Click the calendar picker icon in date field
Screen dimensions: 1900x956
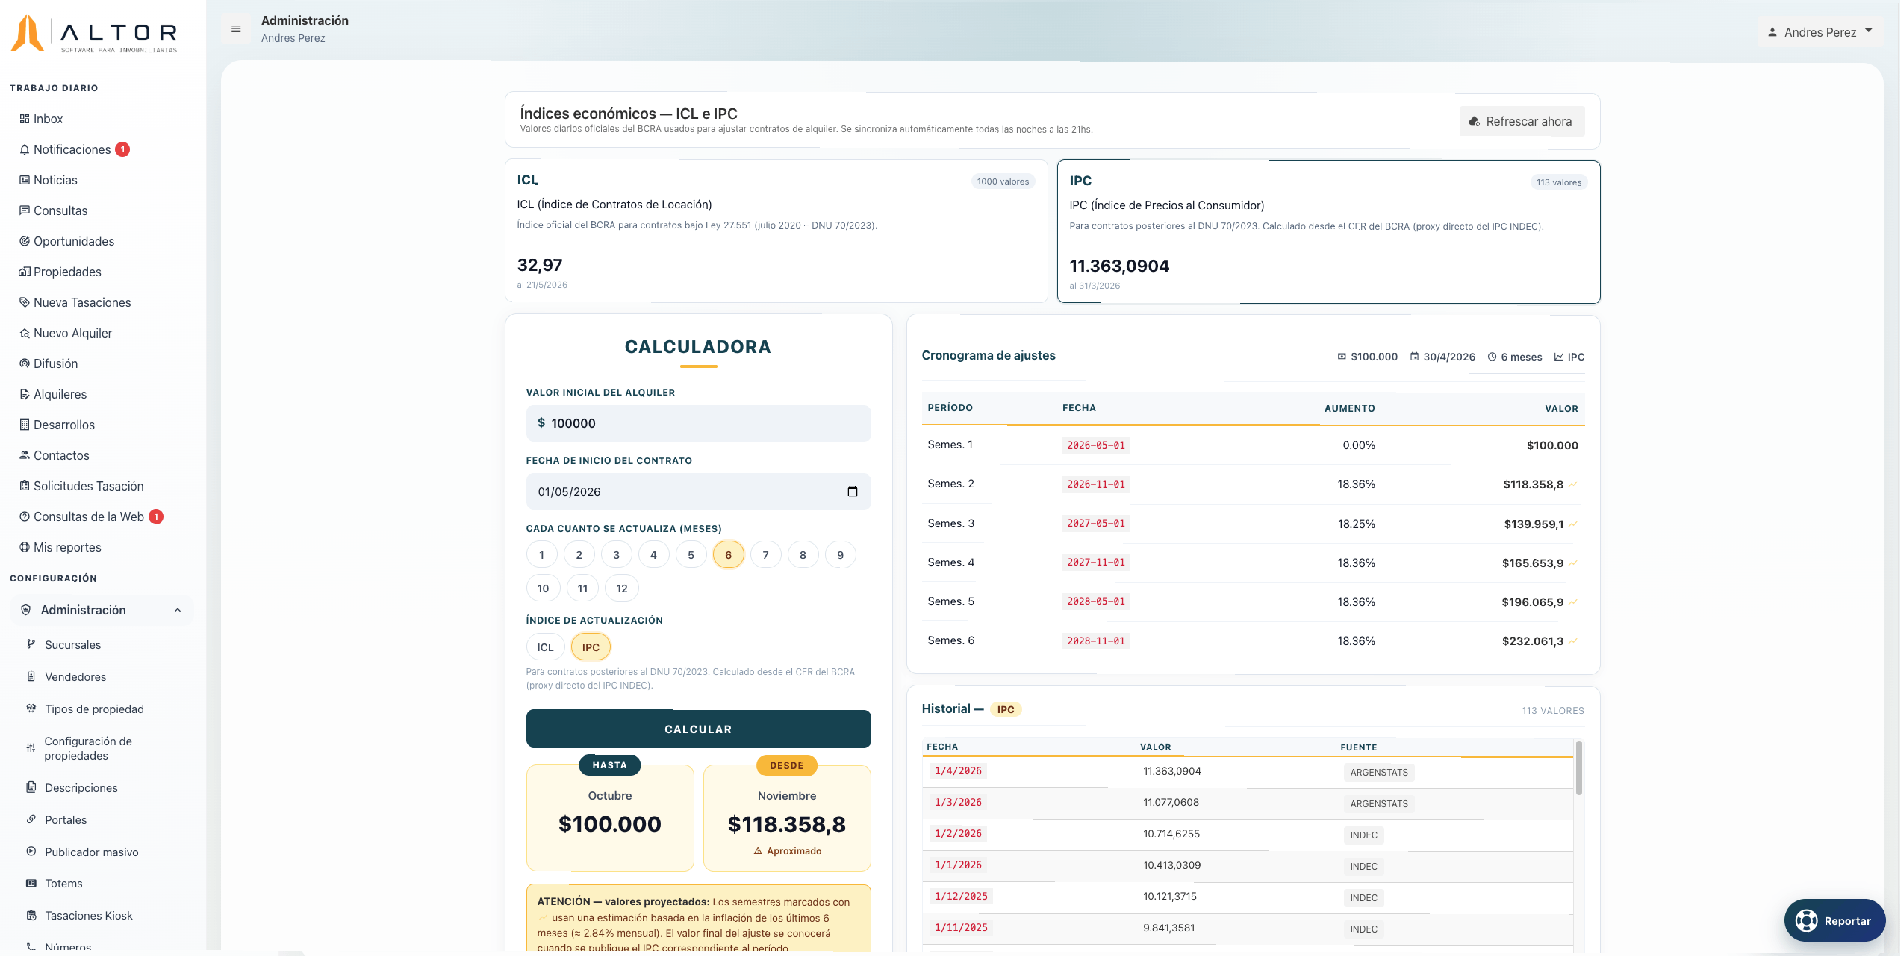tap(852, 492)
